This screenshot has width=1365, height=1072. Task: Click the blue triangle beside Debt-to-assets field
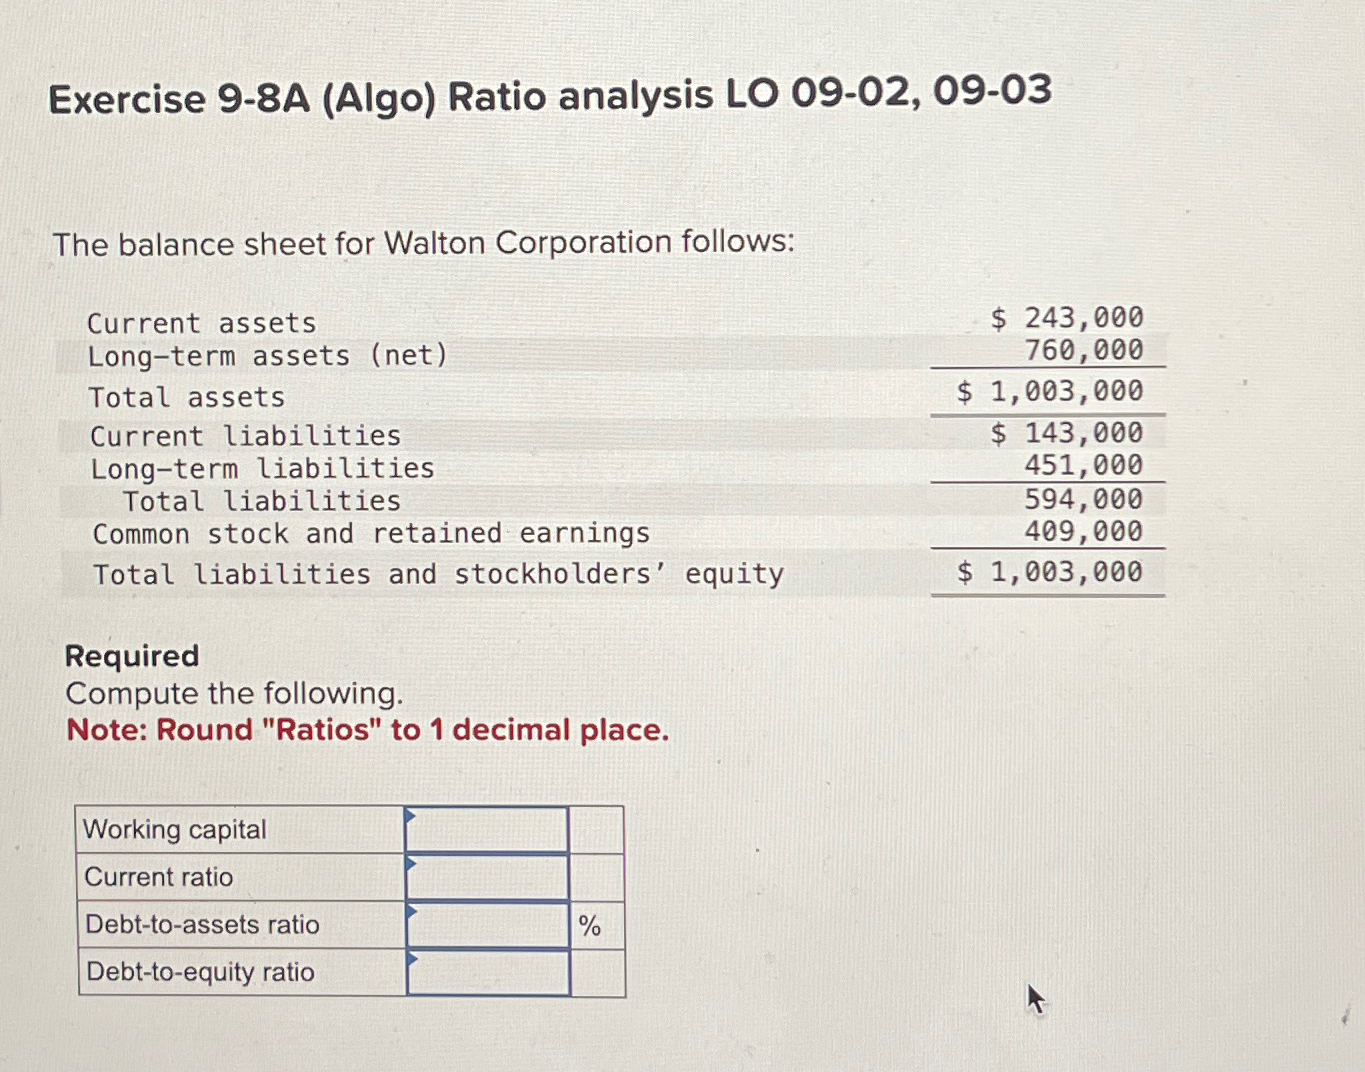(x=411, y=913)
